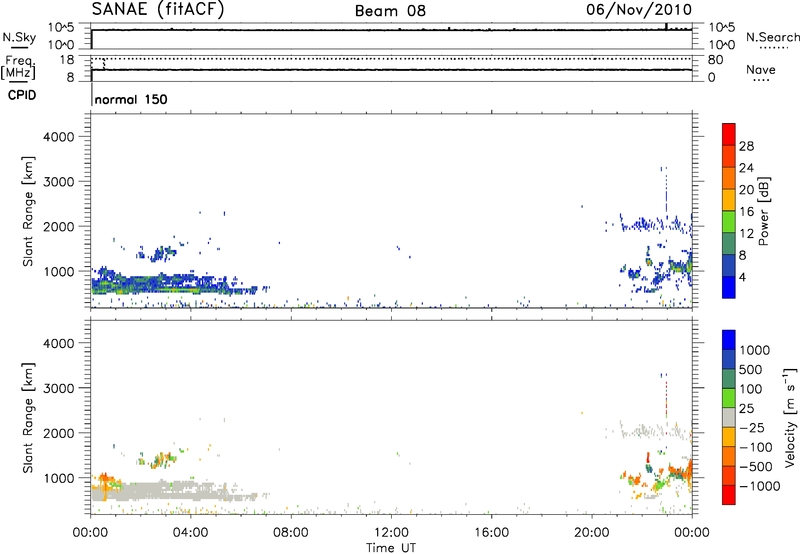Click the Beam 08 label
This screenshot has width=800, height=554.
tap(390, 11)
